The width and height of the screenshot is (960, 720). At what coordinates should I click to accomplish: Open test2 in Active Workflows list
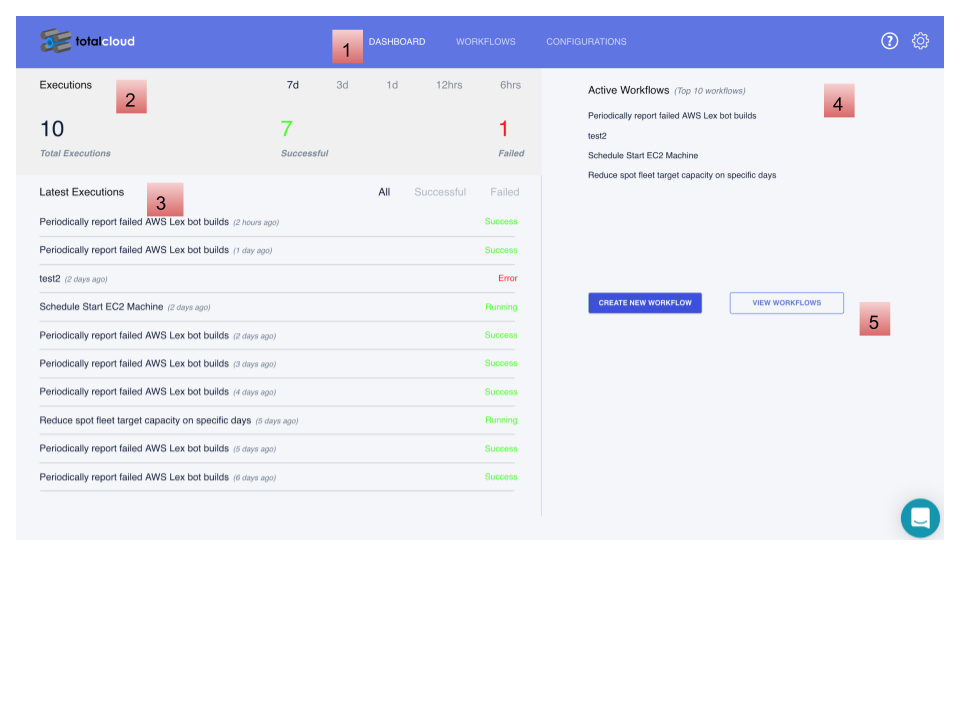pos(597,136)
